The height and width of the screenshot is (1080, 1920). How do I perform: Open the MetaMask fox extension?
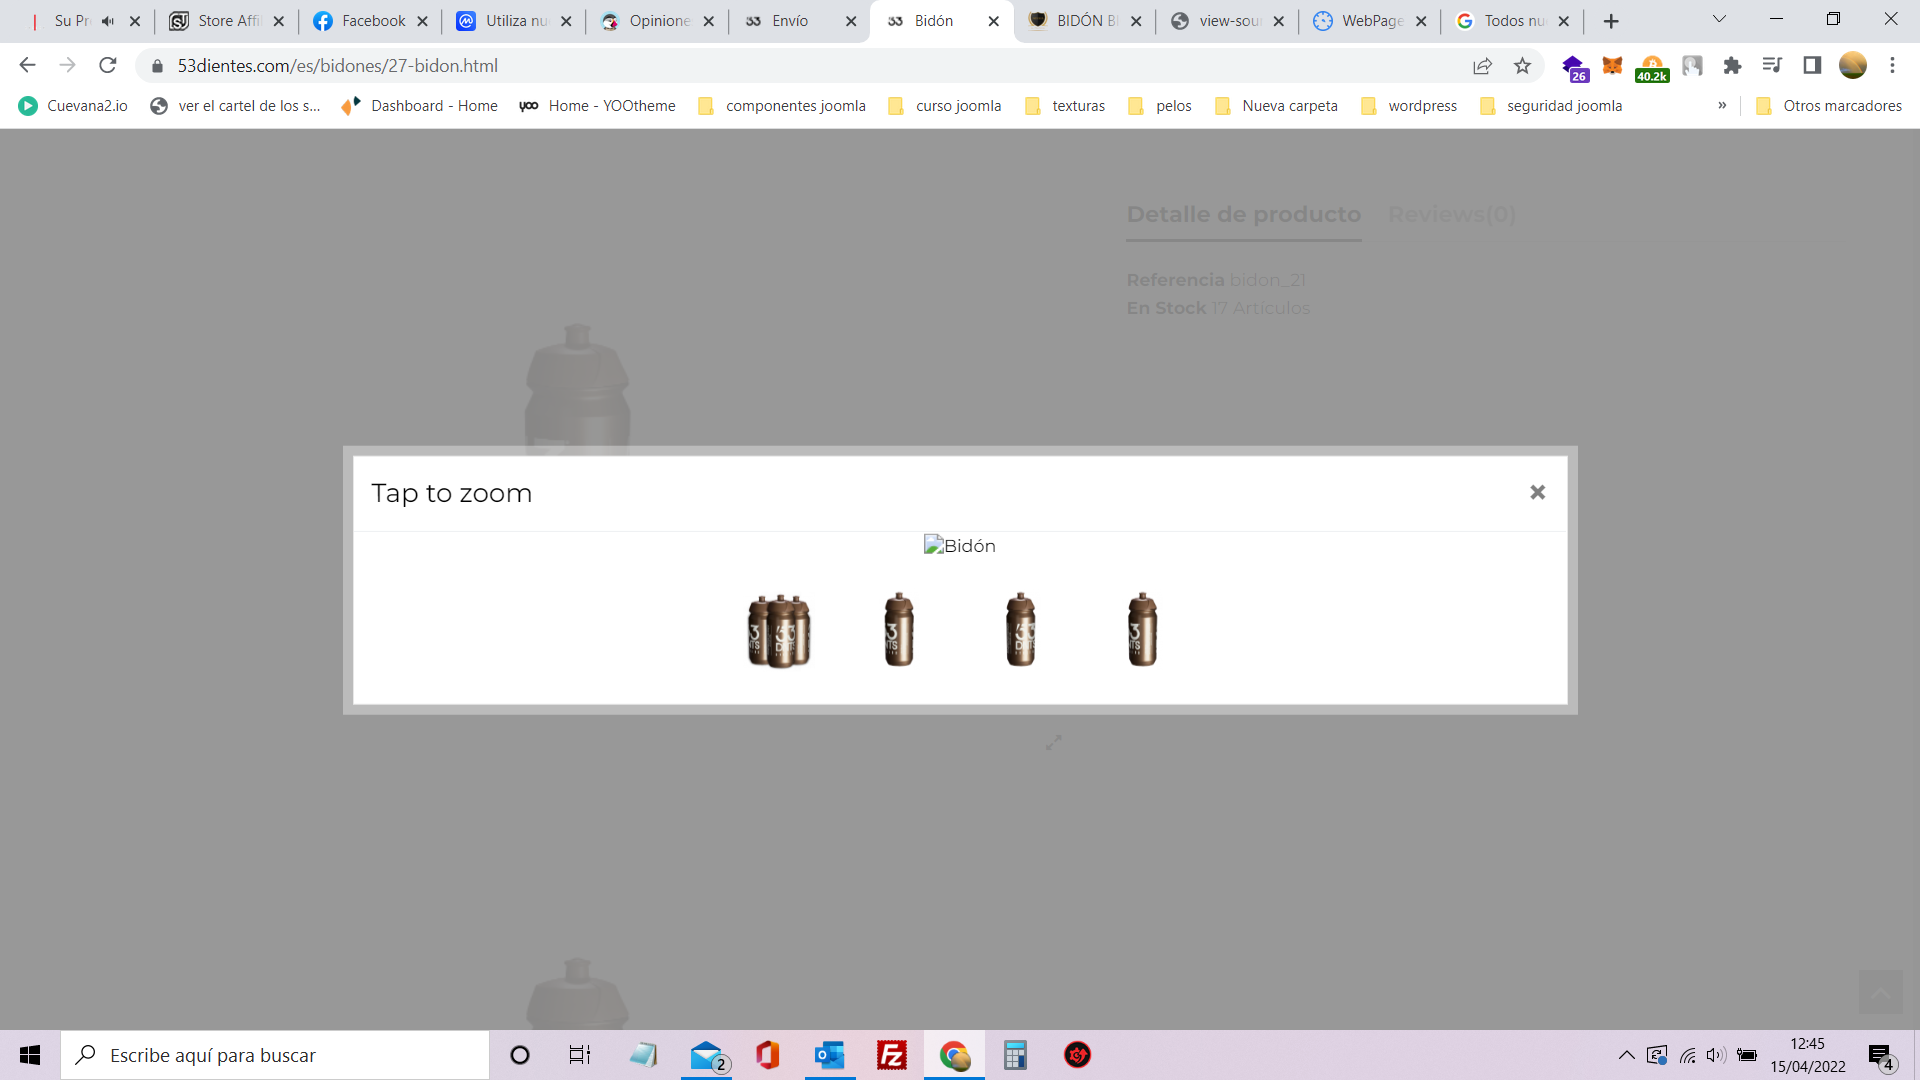pos(1612,66)
